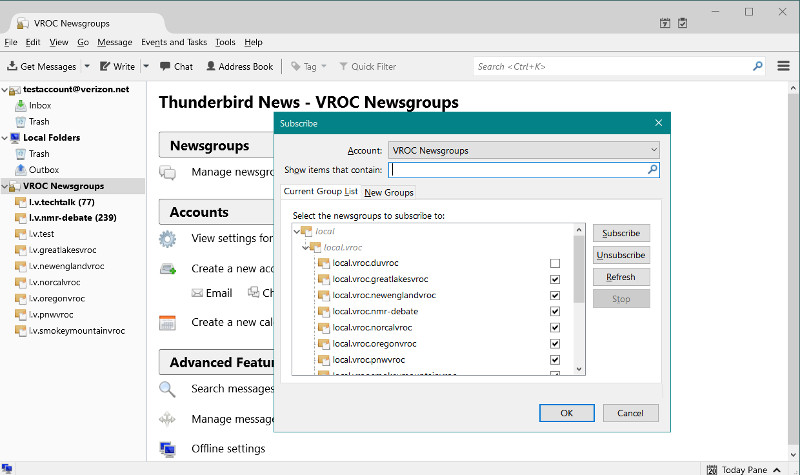This screenshot has height=475, width=800.
Task: Click the newsgroup list scrollbar down arrow
Action: tap(579, 369)
